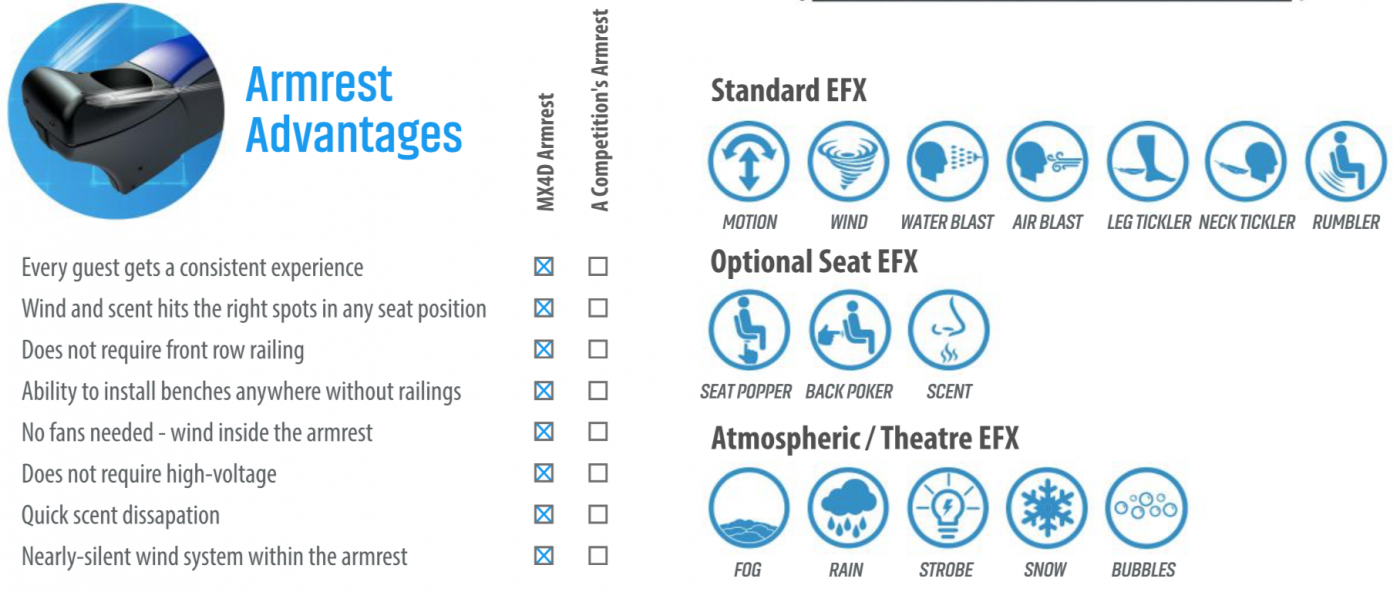Select the Scent nose icon
1400x592 pixels.
947,331
